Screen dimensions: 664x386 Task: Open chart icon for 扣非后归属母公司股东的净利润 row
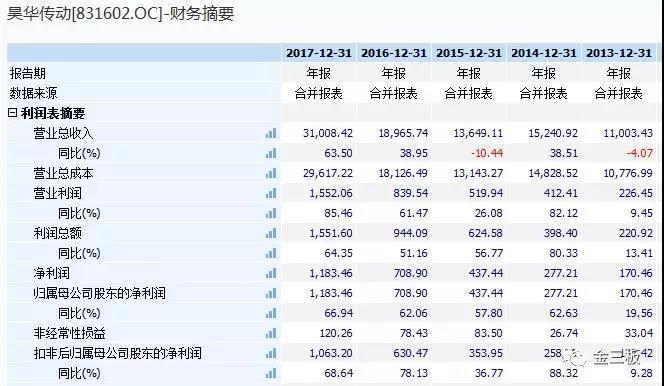click(271, 353)
